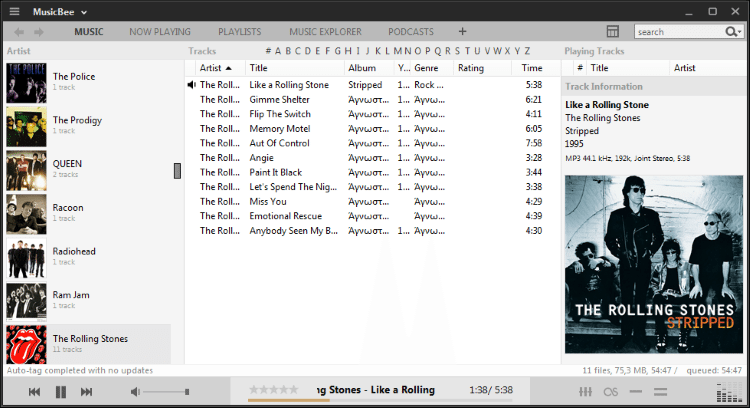Open the PLAYLISTS tab
Screen dimensions: 750x408
point(240,32)
